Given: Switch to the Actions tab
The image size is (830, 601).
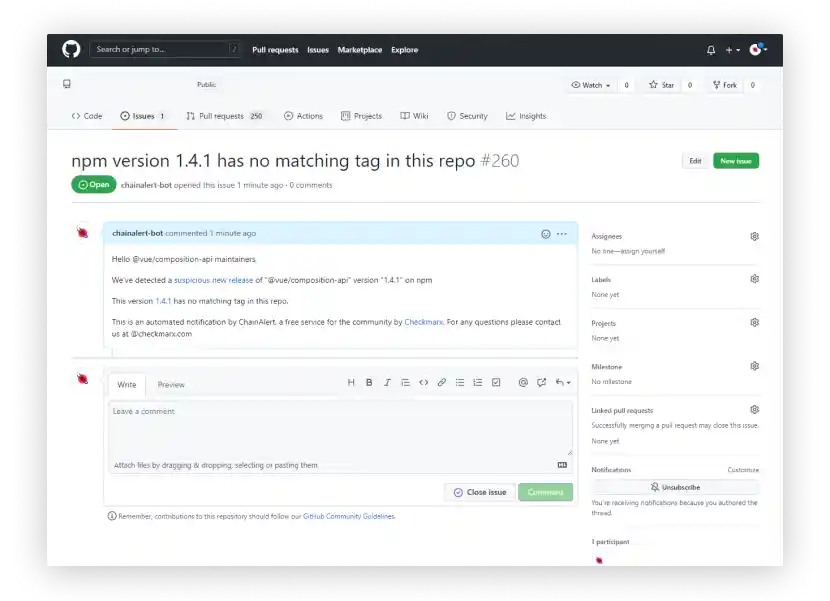Looking at the screenshot, I should 303,116.
